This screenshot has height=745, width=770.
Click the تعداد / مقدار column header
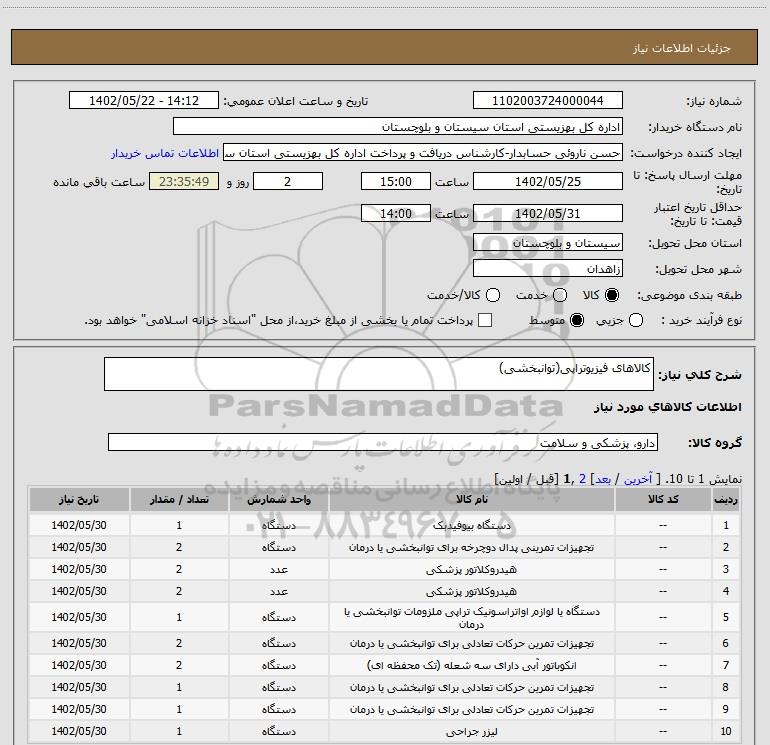[179, 499]
